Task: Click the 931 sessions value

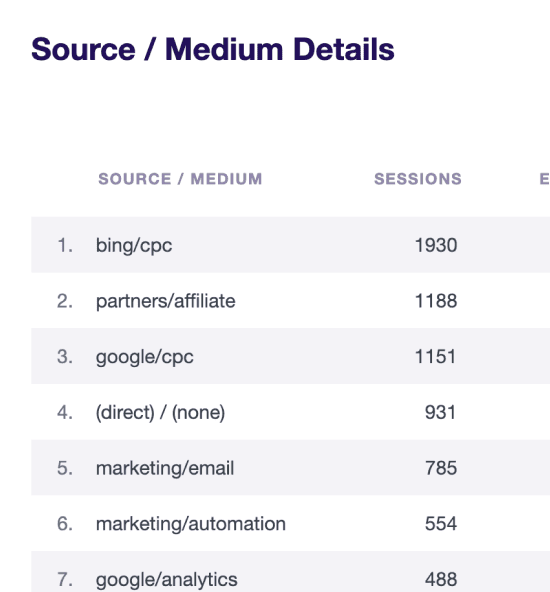Action: (x=441, y=412)
